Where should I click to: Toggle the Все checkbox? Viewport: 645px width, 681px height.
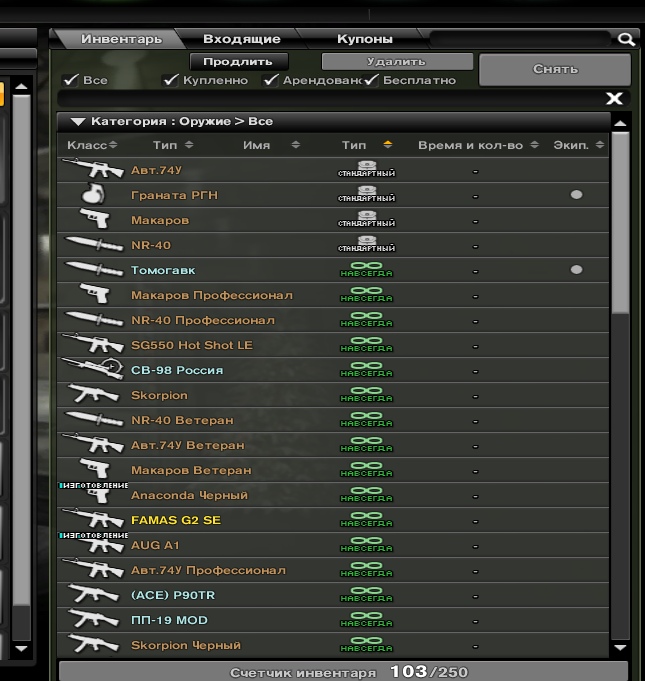tap(70, 80)
